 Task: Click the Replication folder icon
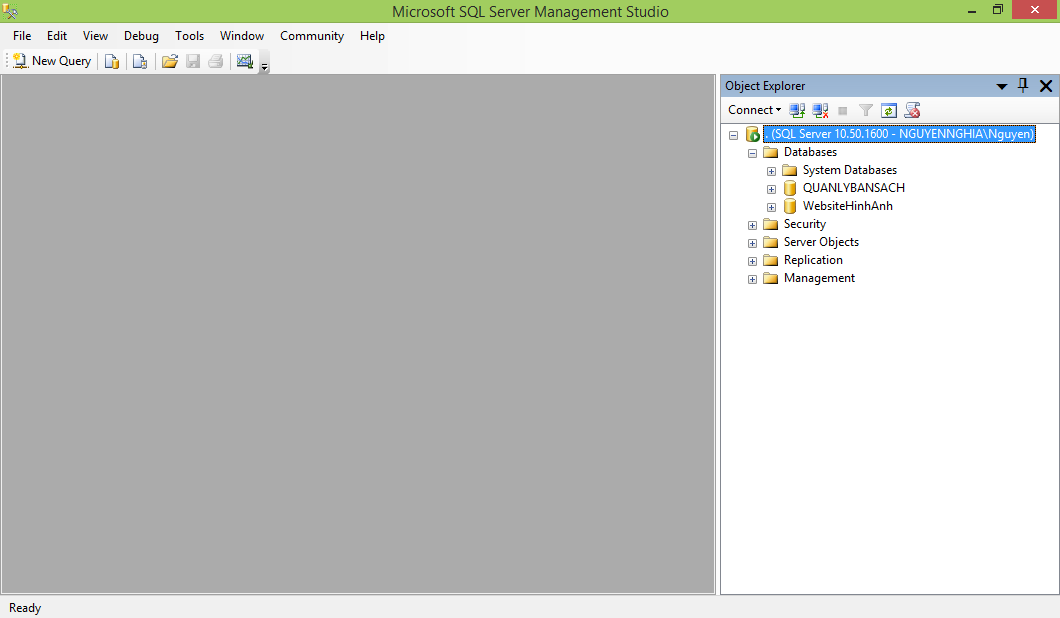[x=771, y=260]
